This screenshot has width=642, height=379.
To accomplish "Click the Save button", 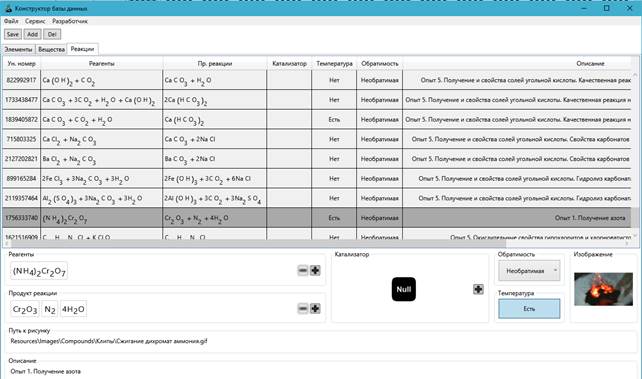I will pos(13,34).
